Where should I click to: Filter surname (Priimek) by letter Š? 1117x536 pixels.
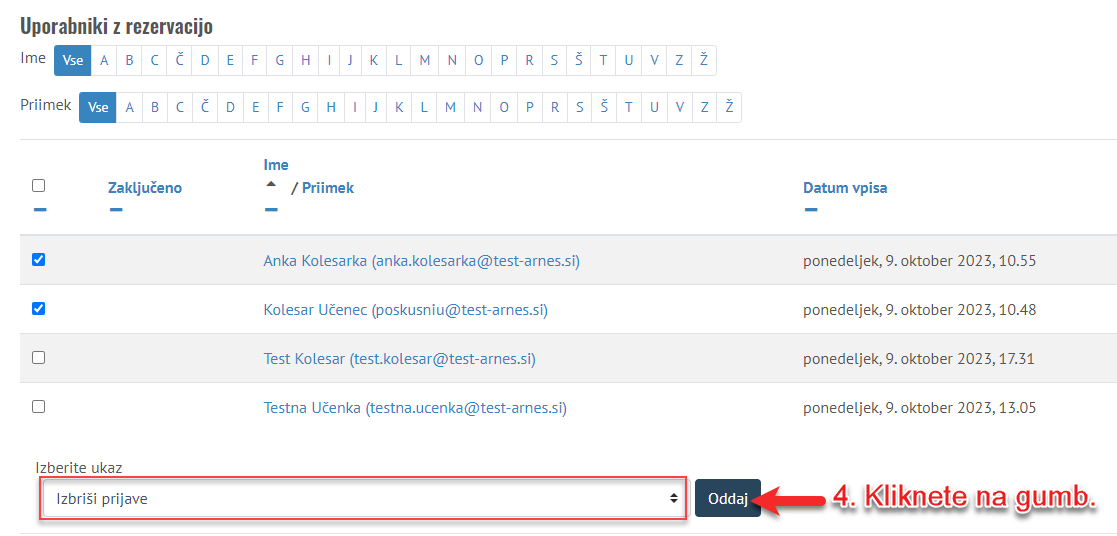tap(604, 107)
